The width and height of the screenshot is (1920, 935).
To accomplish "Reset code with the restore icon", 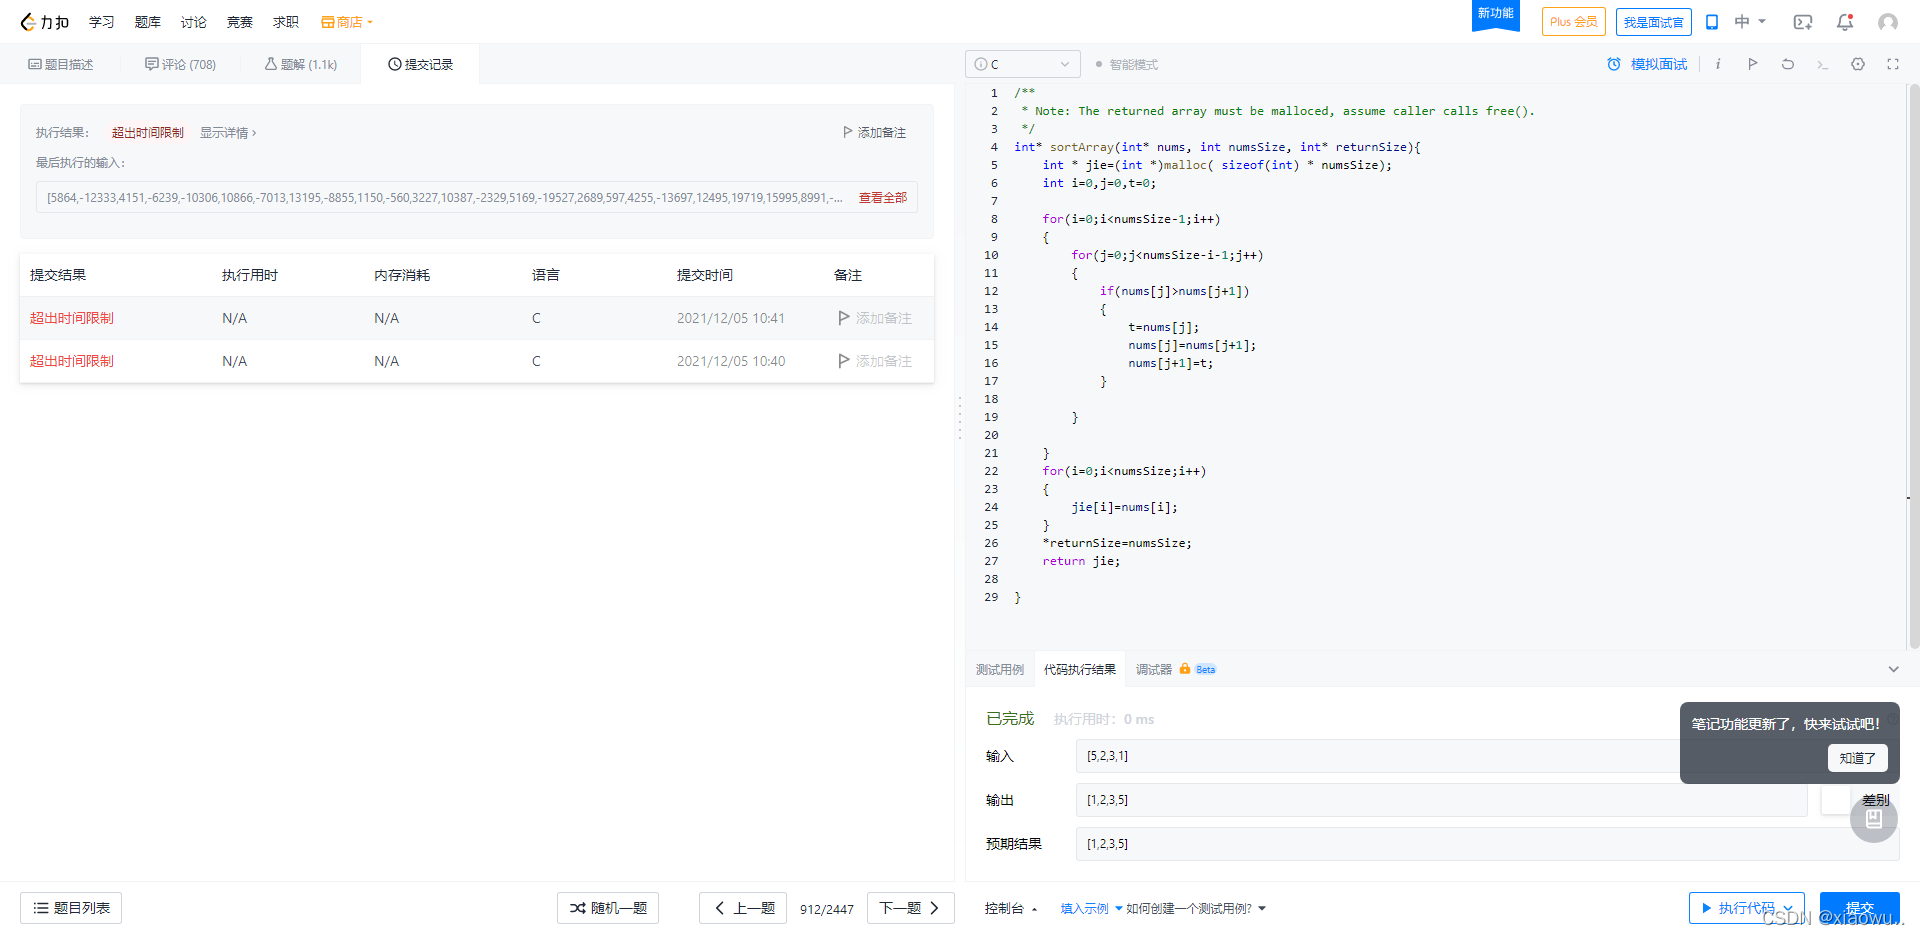I will point(1788,64).
